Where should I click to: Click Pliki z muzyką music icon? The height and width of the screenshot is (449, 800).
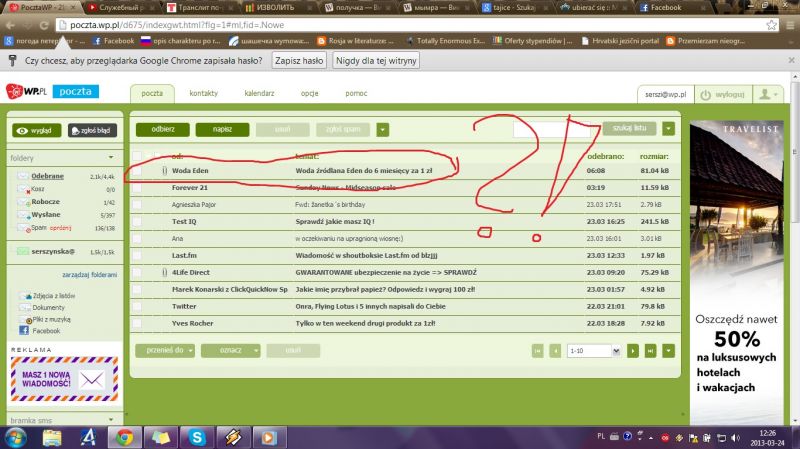pyautogui.click(x=24, y=319)
